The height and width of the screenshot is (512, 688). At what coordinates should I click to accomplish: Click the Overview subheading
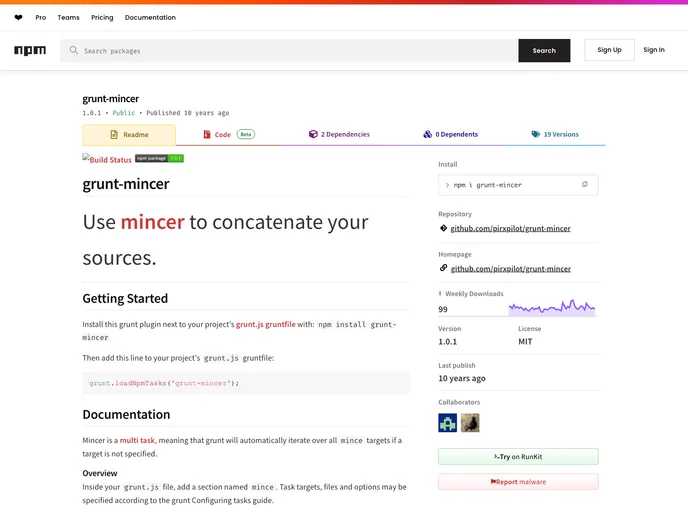(100, 473)
